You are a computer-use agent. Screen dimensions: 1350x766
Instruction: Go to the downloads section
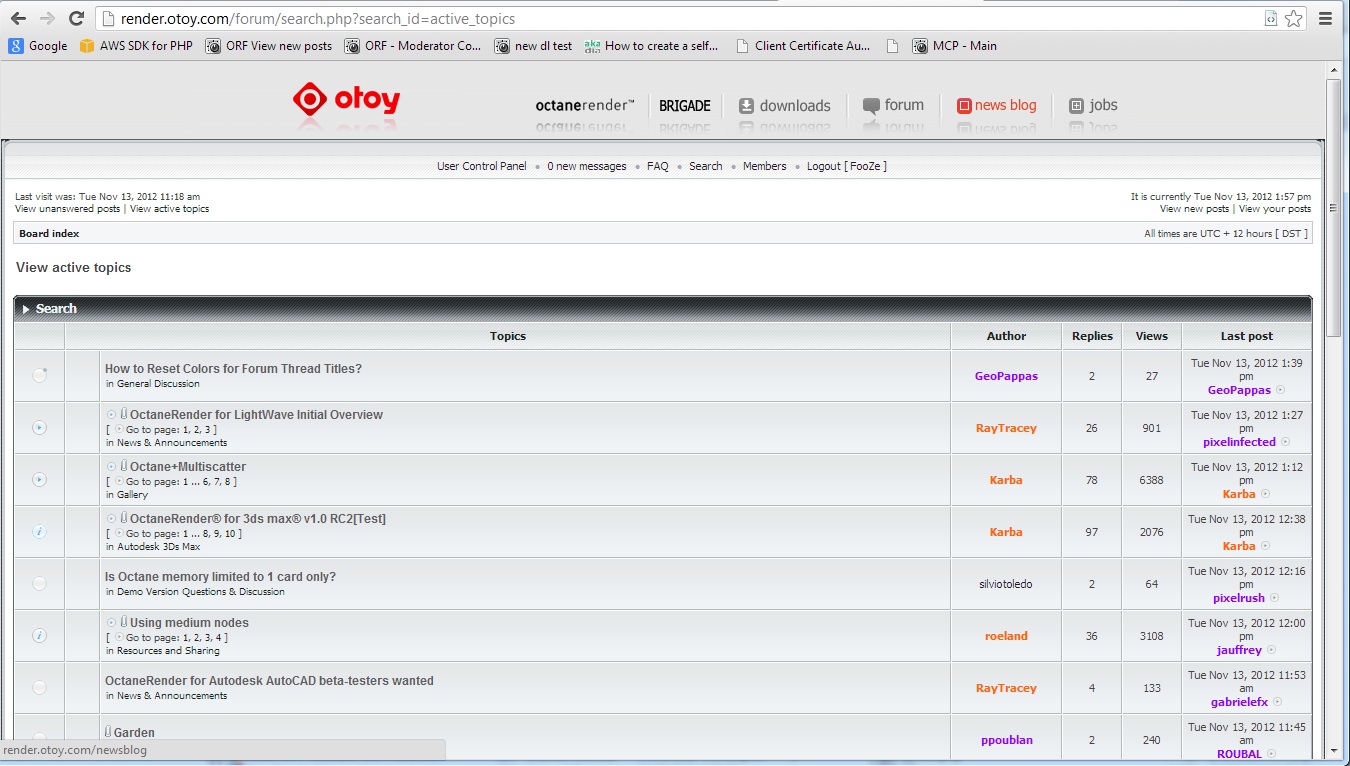[785, 105]
